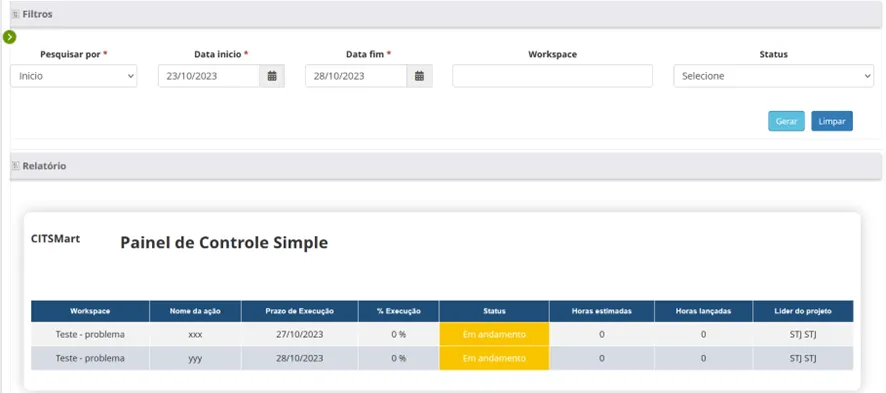Viewport: 886px width, 393px height.
Task: Click the Horas lançadas column header
Action: pos(703,311)
